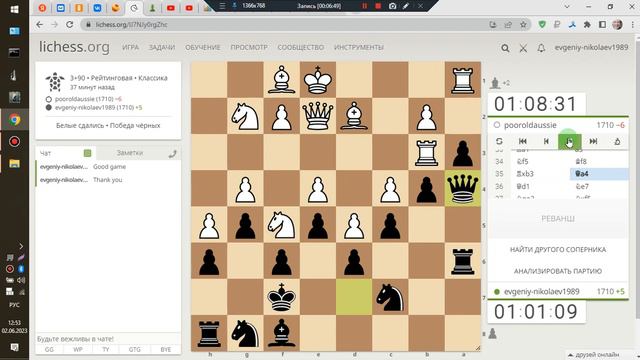Open Chrome three-dot menu
This screenshot has height=360, width=640.
point(633,24)
